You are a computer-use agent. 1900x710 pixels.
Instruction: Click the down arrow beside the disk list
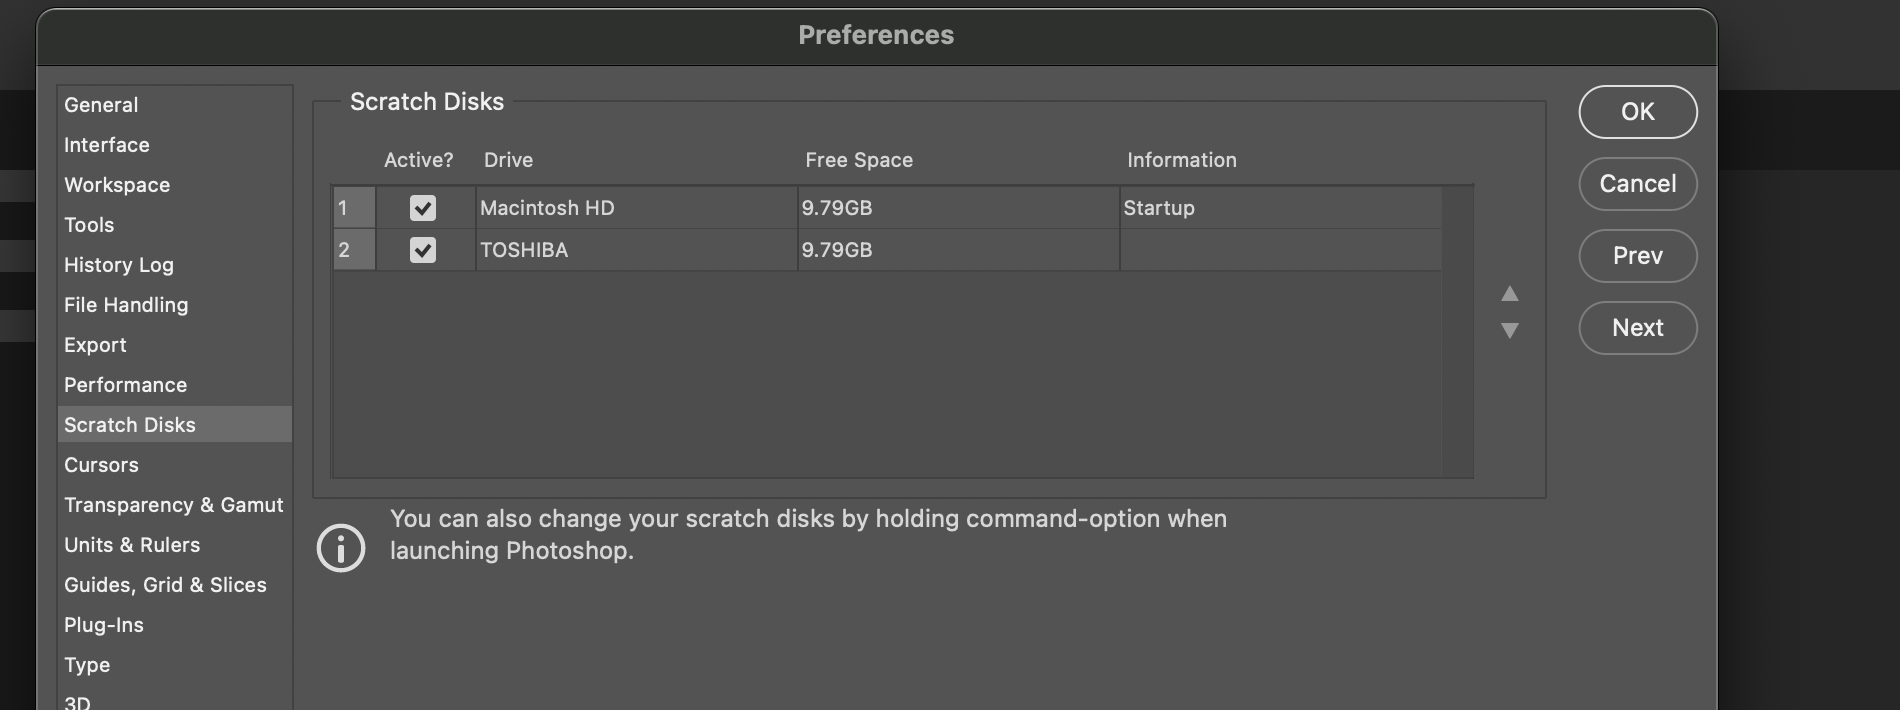1510,330
